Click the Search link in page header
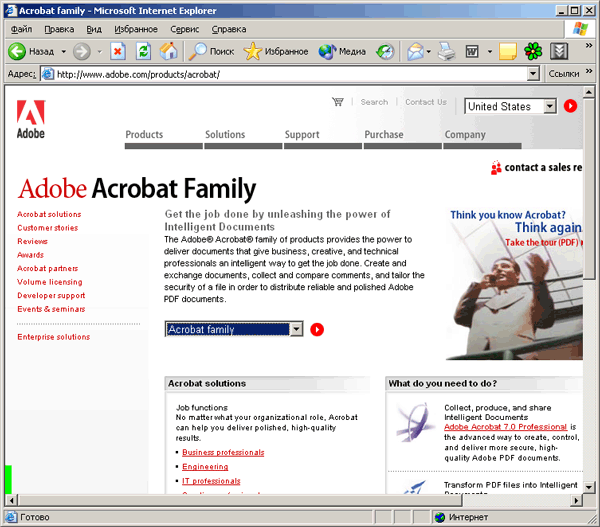The height and width of the screenshot is (527, 600). tap(374, 102)
